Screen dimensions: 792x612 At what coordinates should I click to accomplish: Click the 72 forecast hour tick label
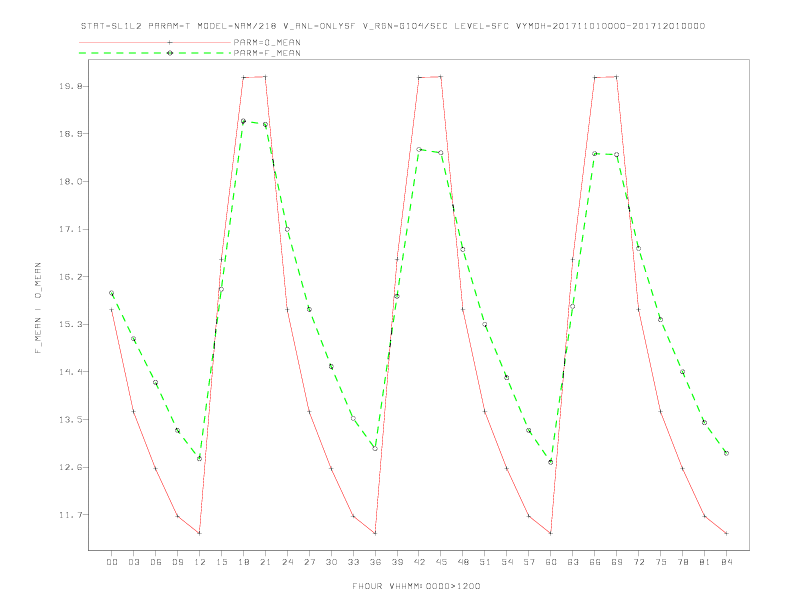(x=638, y=562)
